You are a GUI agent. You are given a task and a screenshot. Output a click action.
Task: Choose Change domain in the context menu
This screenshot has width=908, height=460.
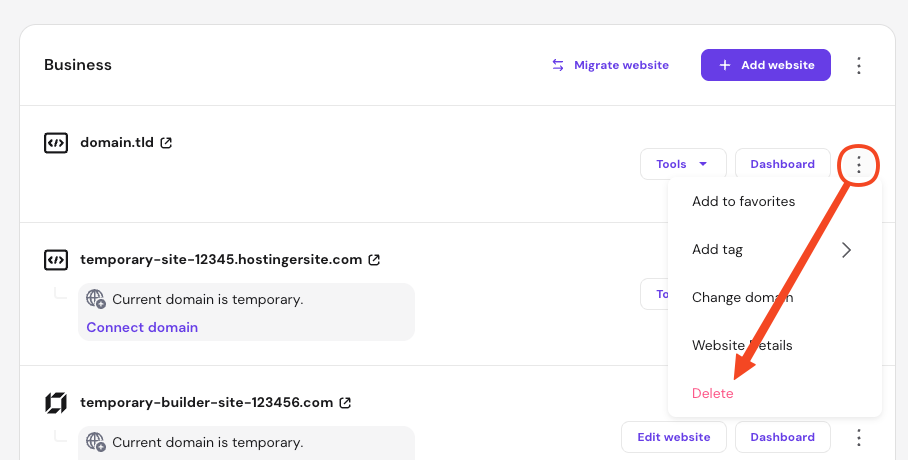(x=742, y=298)
